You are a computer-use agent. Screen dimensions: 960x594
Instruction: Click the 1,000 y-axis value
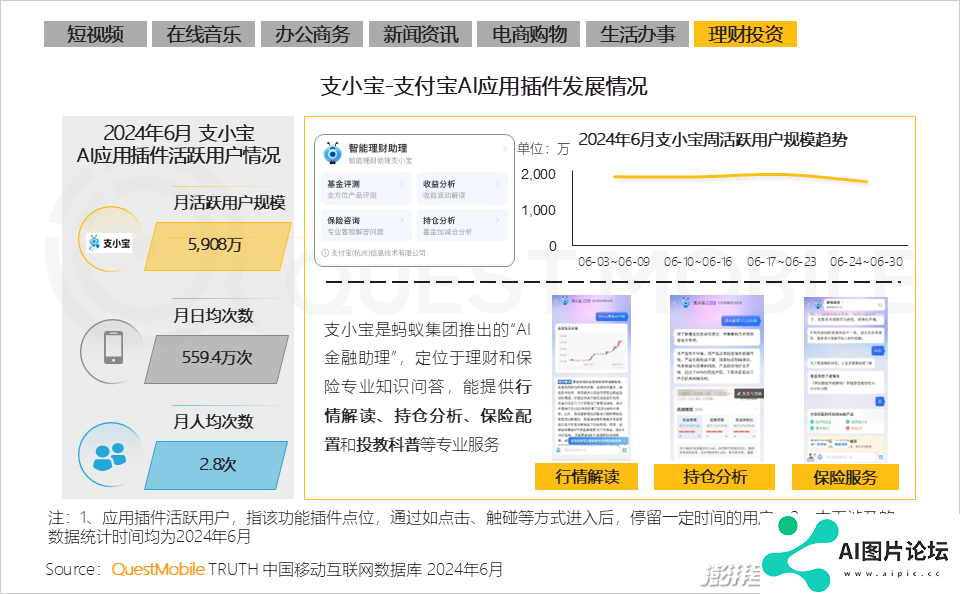[538, 211]
